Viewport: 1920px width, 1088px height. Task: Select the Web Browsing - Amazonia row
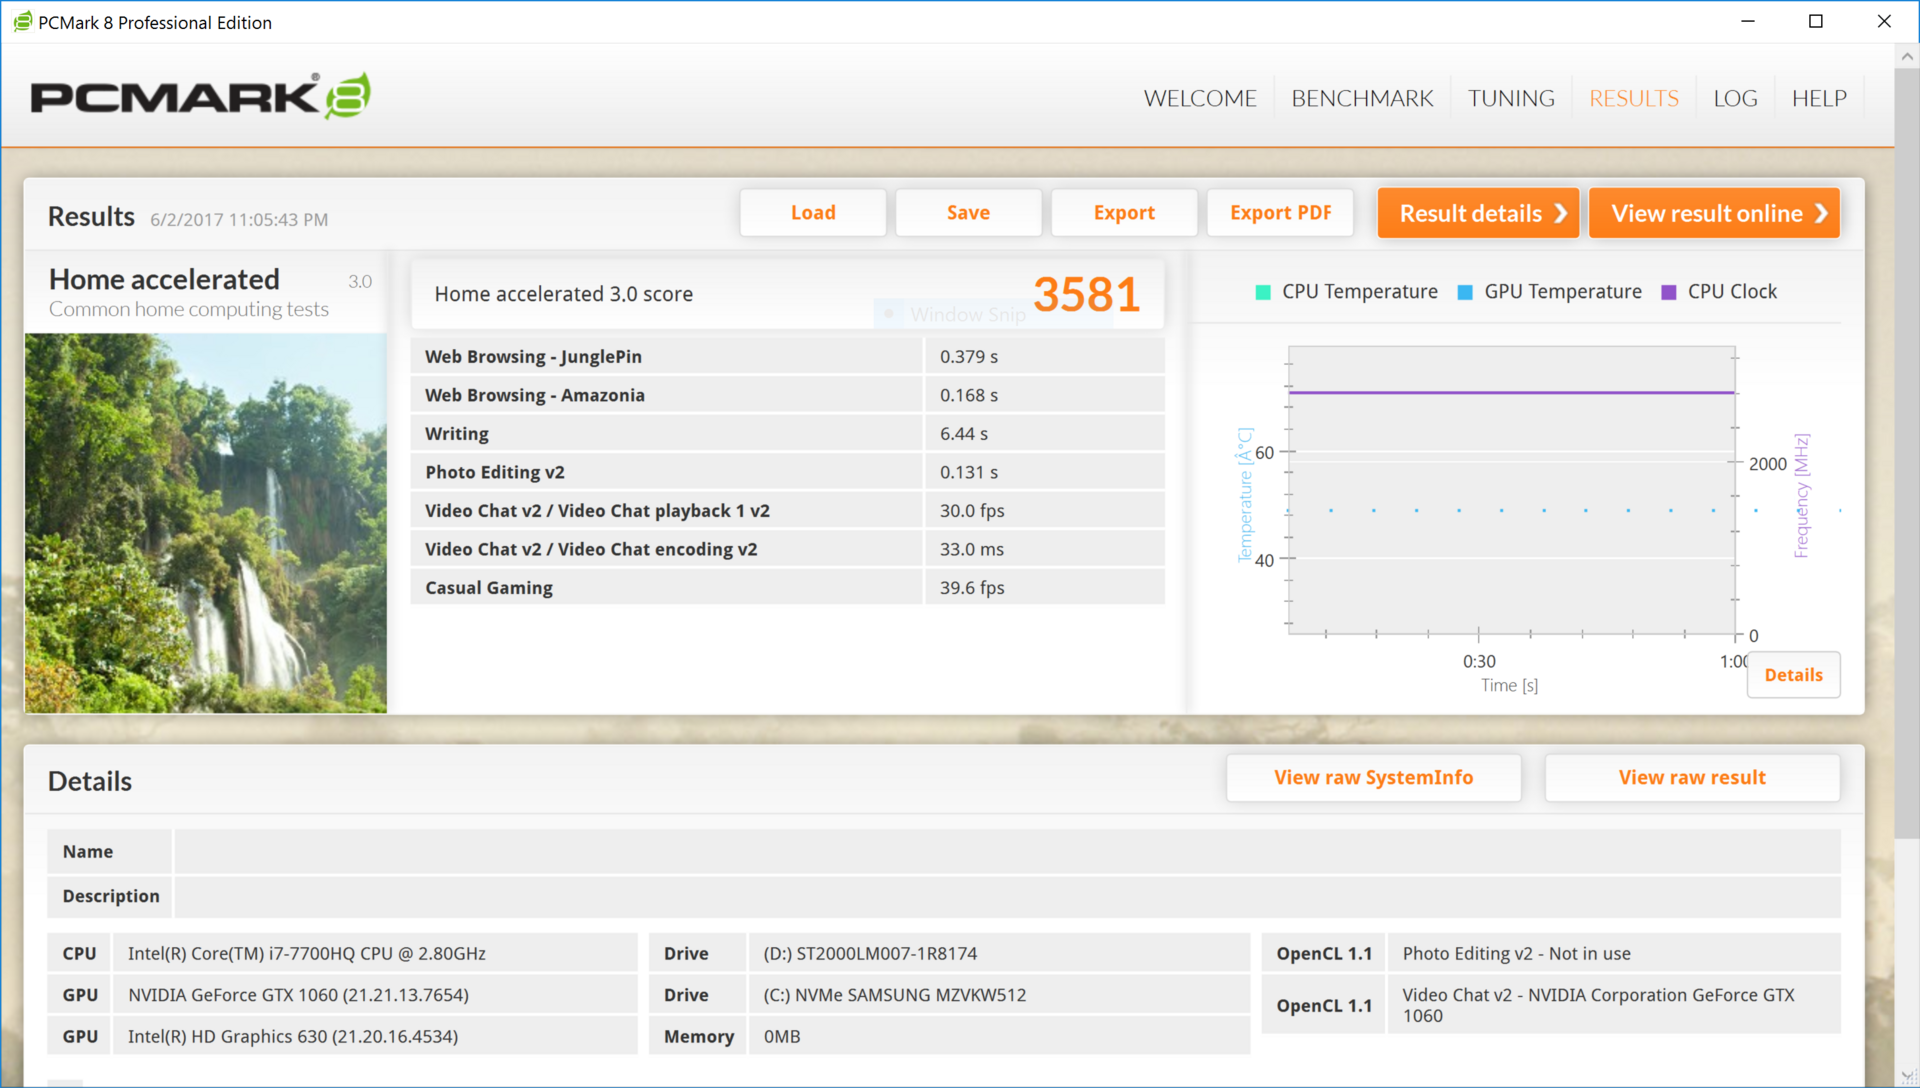[787, 395]
